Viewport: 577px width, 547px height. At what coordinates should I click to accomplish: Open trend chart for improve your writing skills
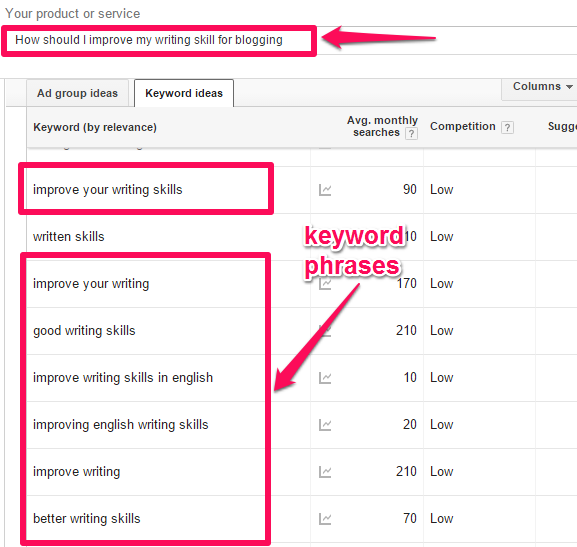pos(325,190)
